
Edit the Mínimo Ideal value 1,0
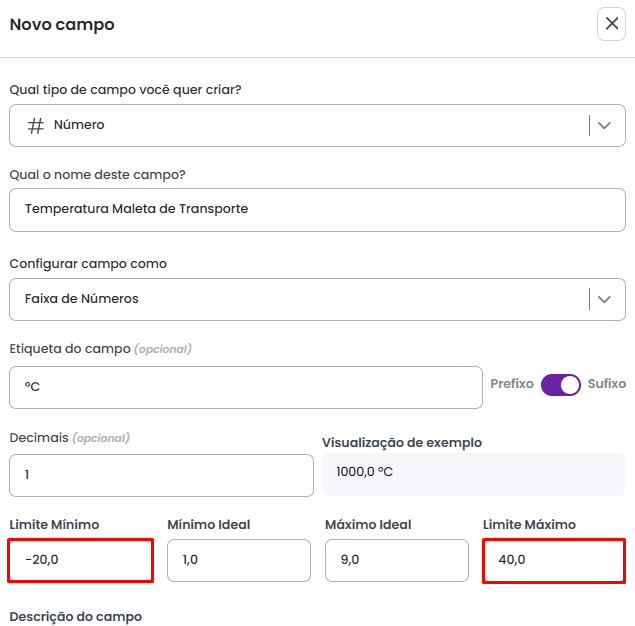pyautogui.click(x=238, y=561)
